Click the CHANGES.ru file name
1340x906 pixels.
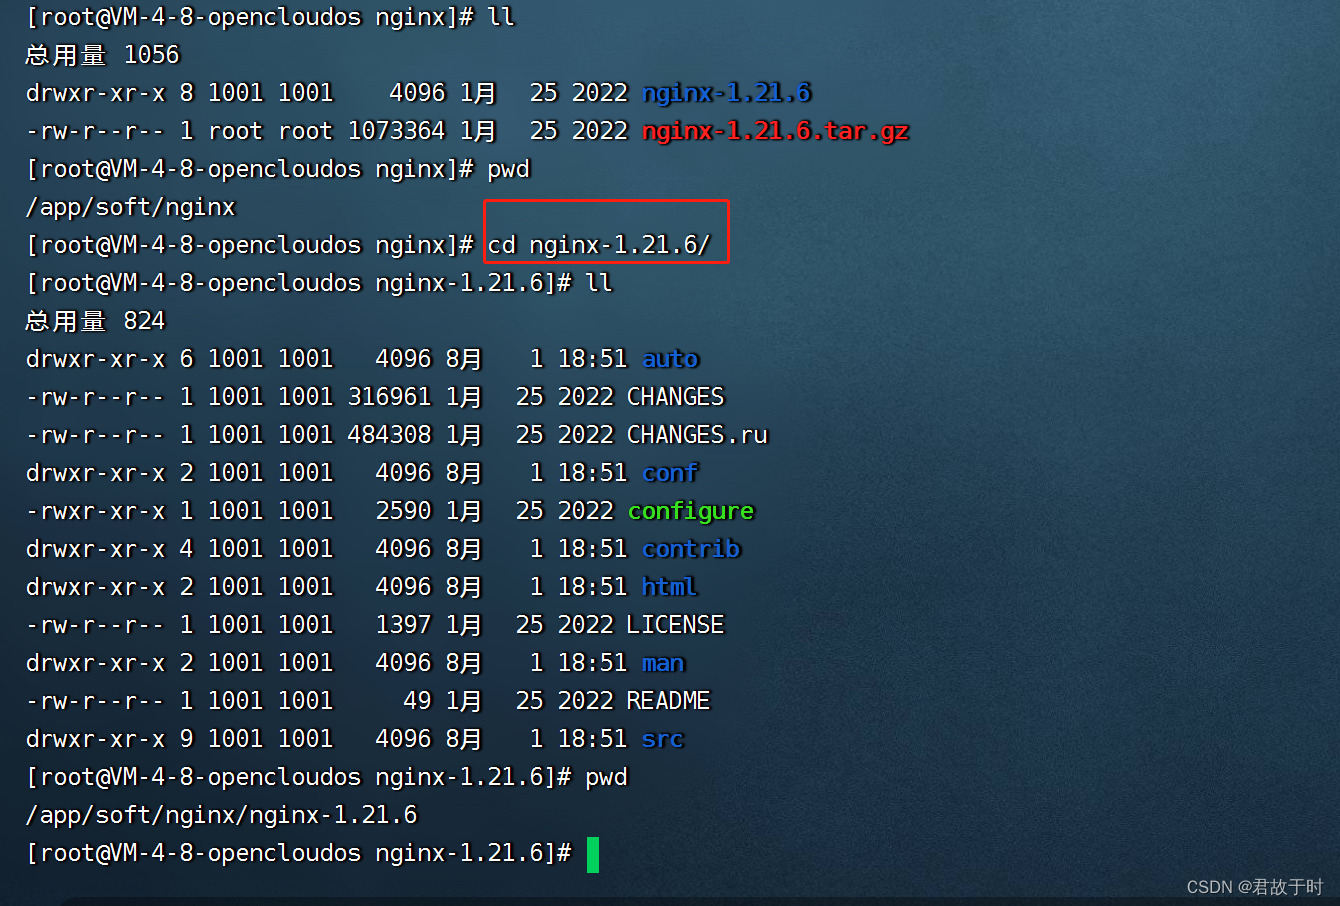pos(697,435)
